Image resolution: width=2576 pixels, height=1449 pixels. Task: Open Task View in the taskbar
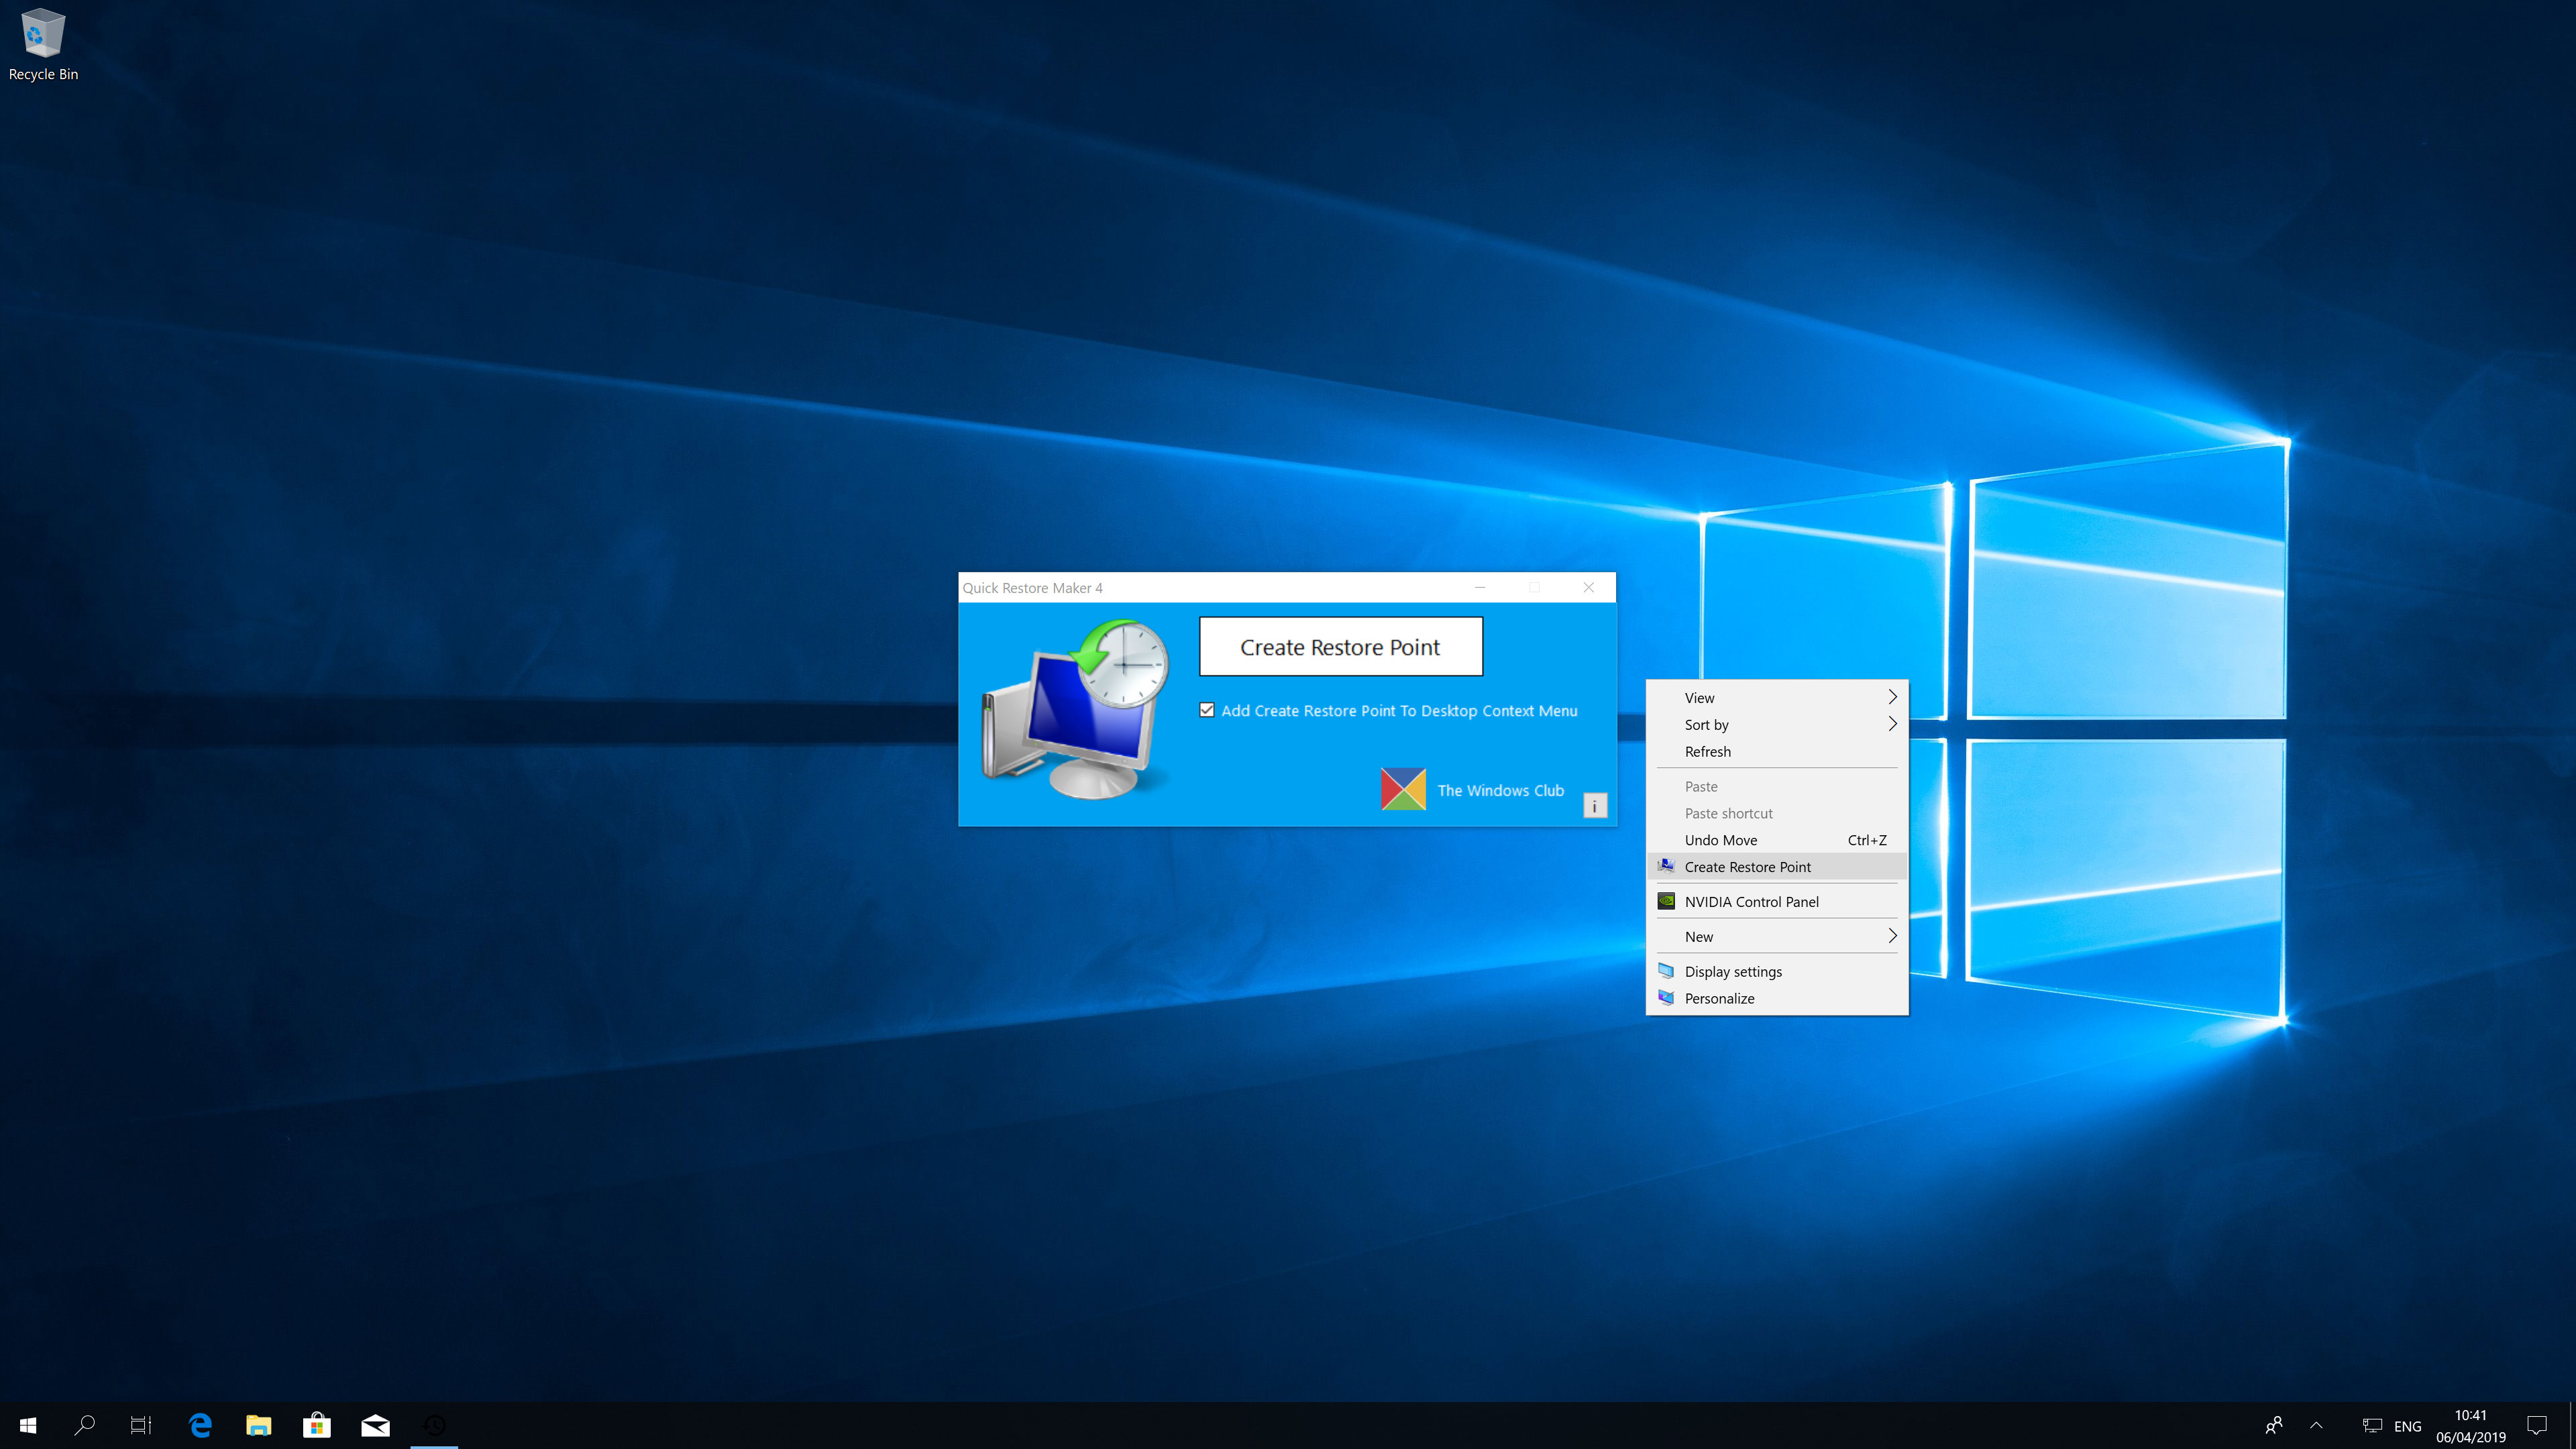click(x=141, y=1425)
